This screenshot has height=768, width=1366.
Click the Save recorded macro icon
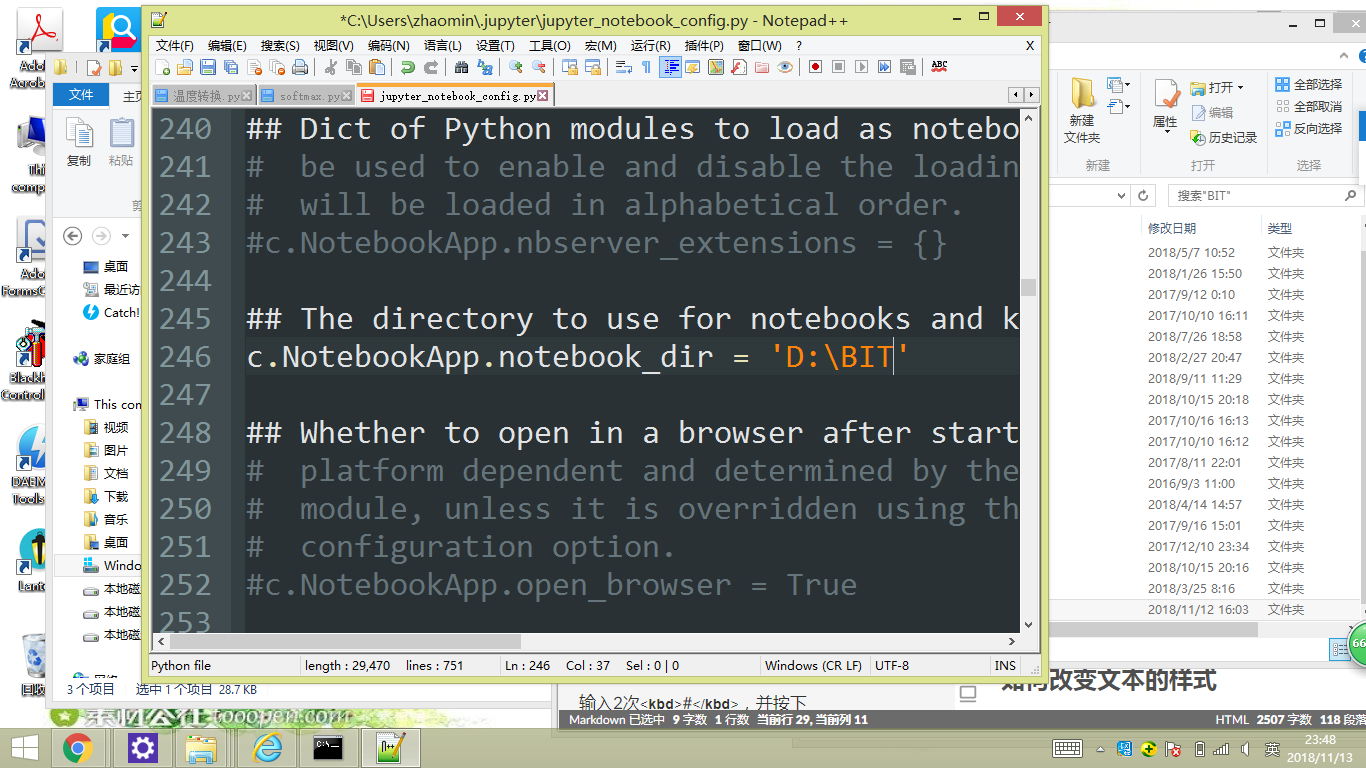(x=908, y=67)
